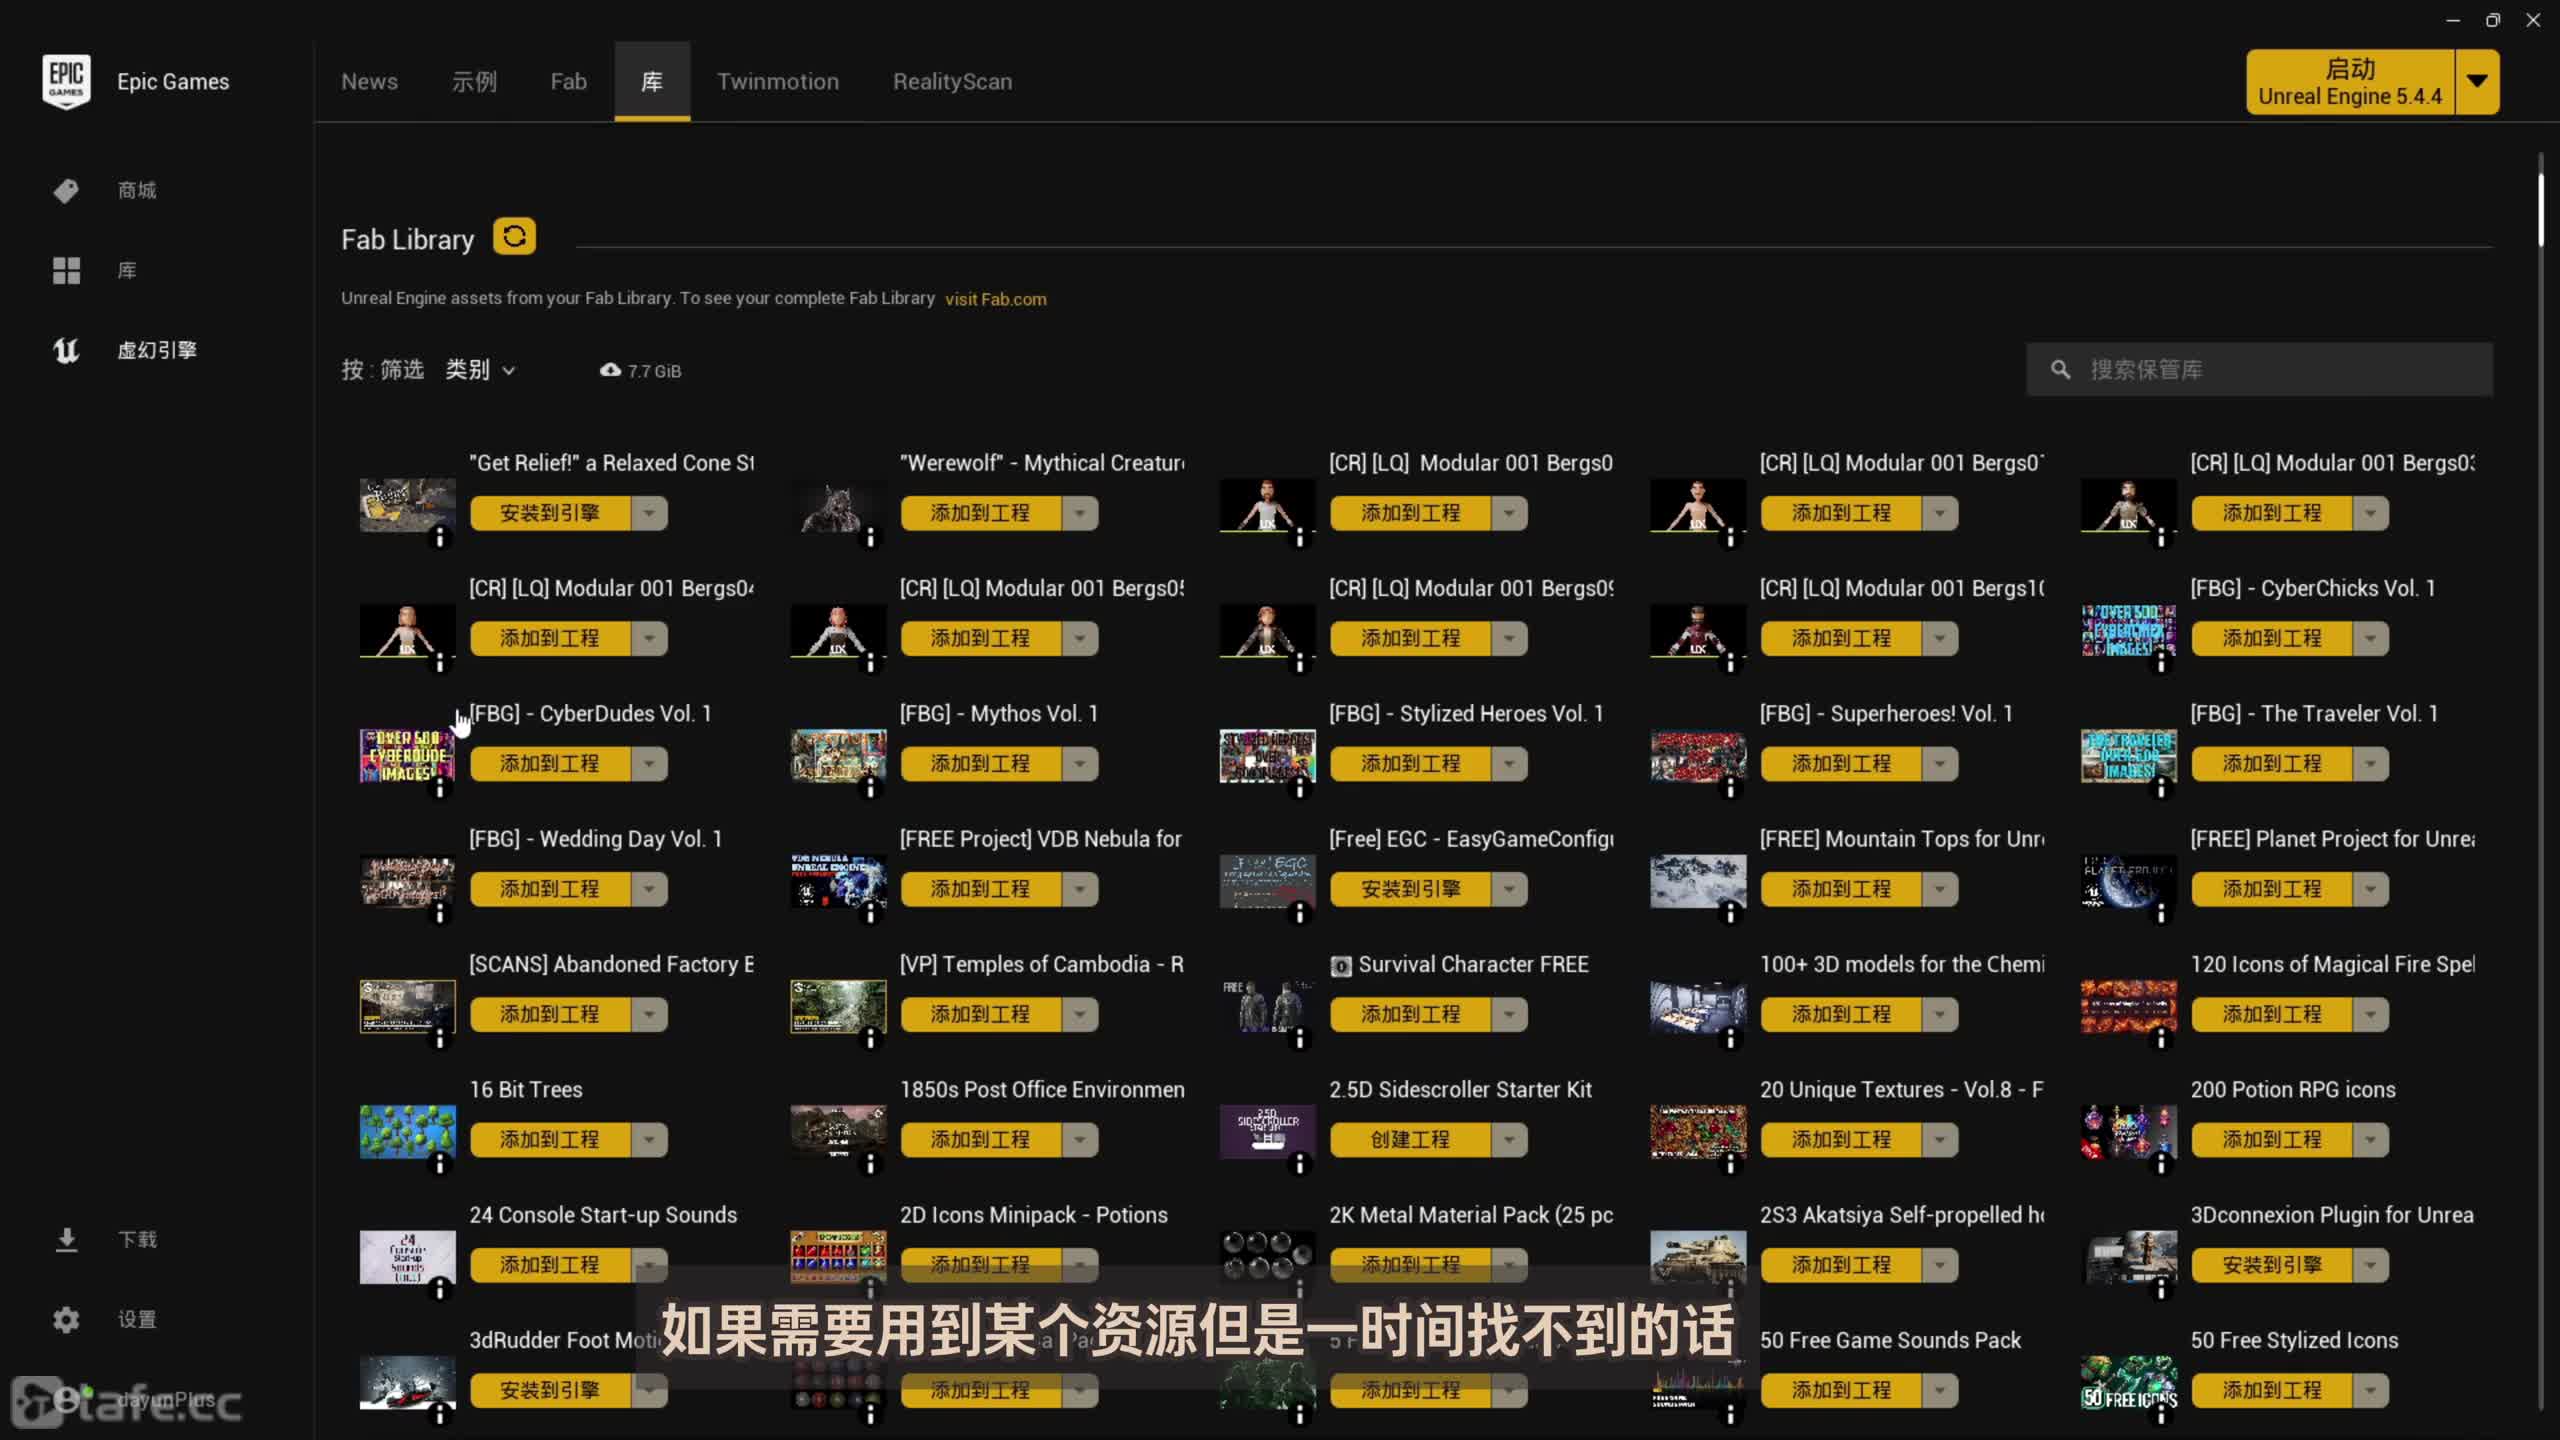Switch to the News tab

pyautogui.click(x=369, y=82)
